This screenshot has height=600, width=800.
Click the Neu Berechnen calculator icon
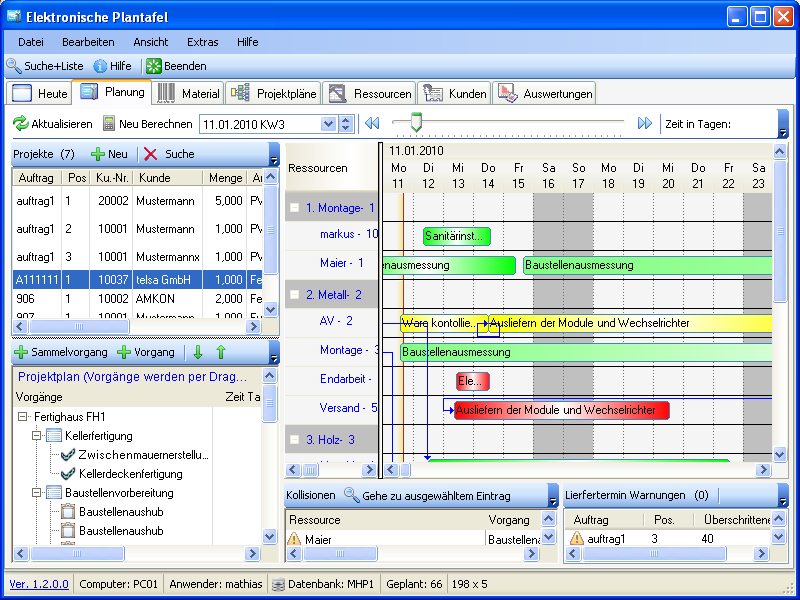tap(109, 124)
